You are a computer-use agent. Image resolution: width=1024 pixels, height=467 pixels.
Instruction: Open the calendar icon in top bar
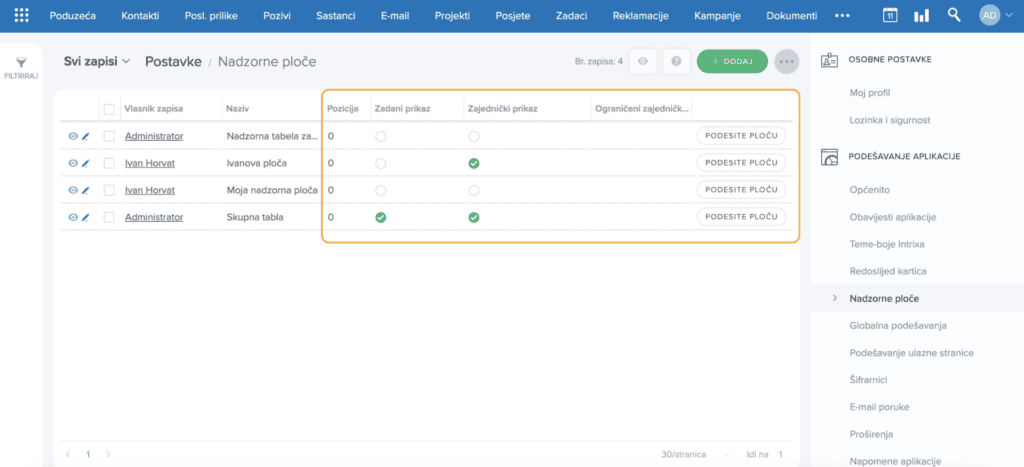[x=889, y=16]
